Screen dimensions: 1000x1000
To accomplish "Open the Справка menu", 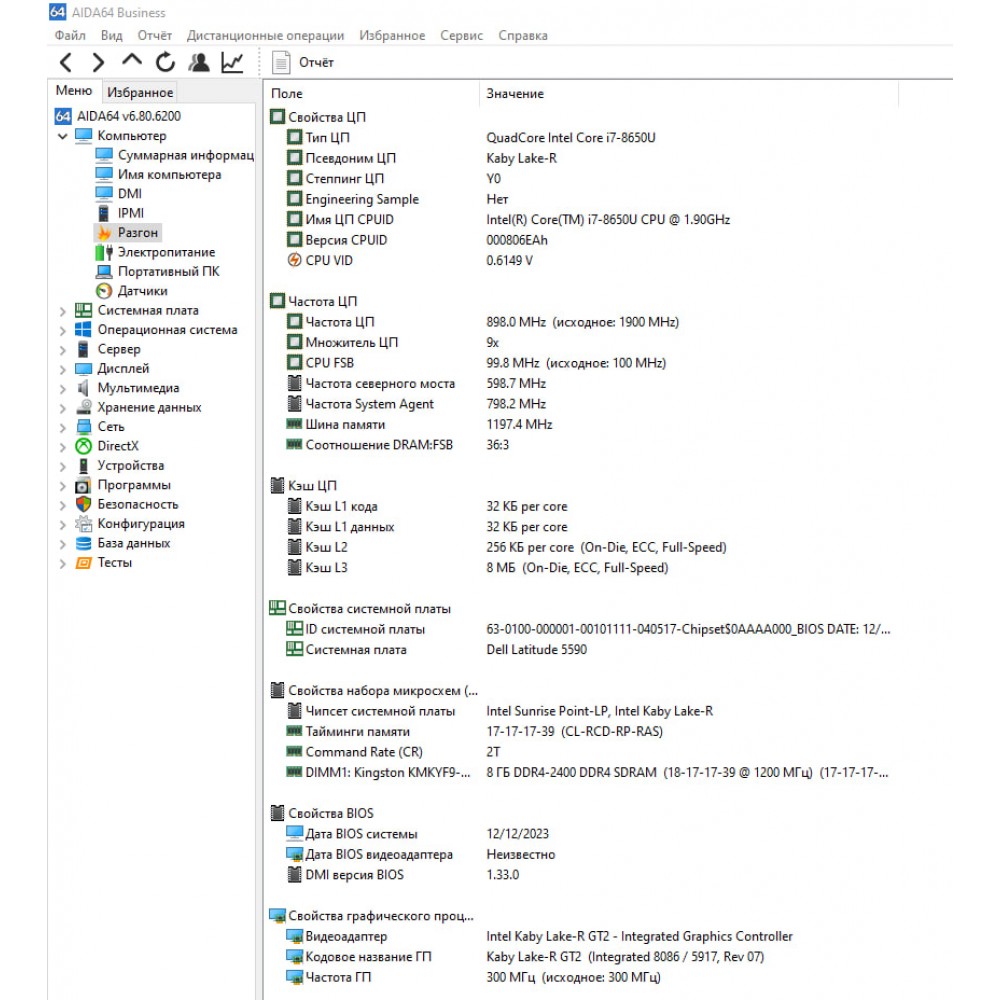I will pos(523,36).
